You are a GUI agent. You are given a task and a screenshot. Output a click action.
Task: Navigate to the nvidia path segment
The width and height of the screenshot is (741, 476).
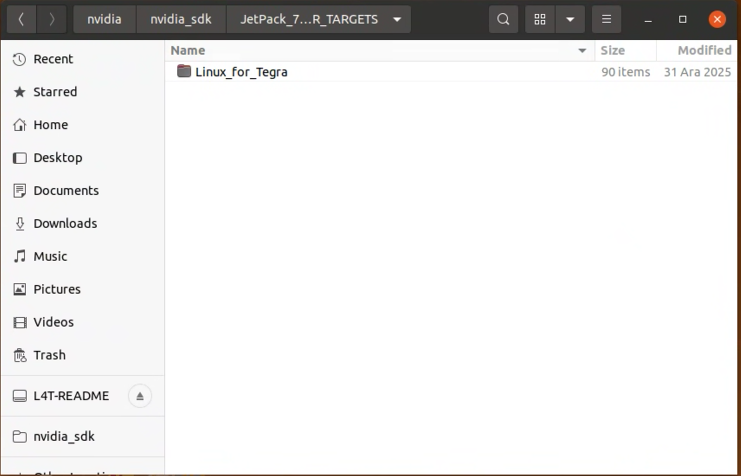pyautogui.click(x=104, y=19)
